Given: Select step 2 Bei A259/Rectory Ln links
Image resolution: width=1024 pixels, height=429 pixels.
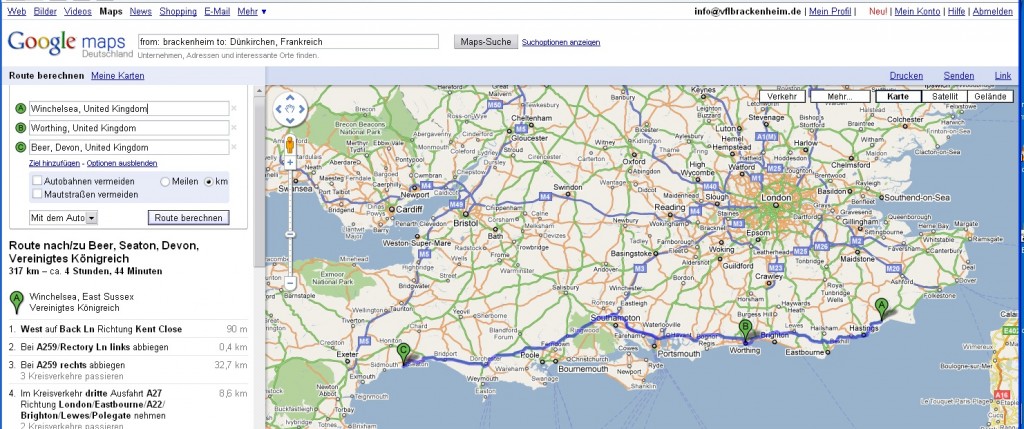Looking at the screenshot, I should (x=128, y=347).
